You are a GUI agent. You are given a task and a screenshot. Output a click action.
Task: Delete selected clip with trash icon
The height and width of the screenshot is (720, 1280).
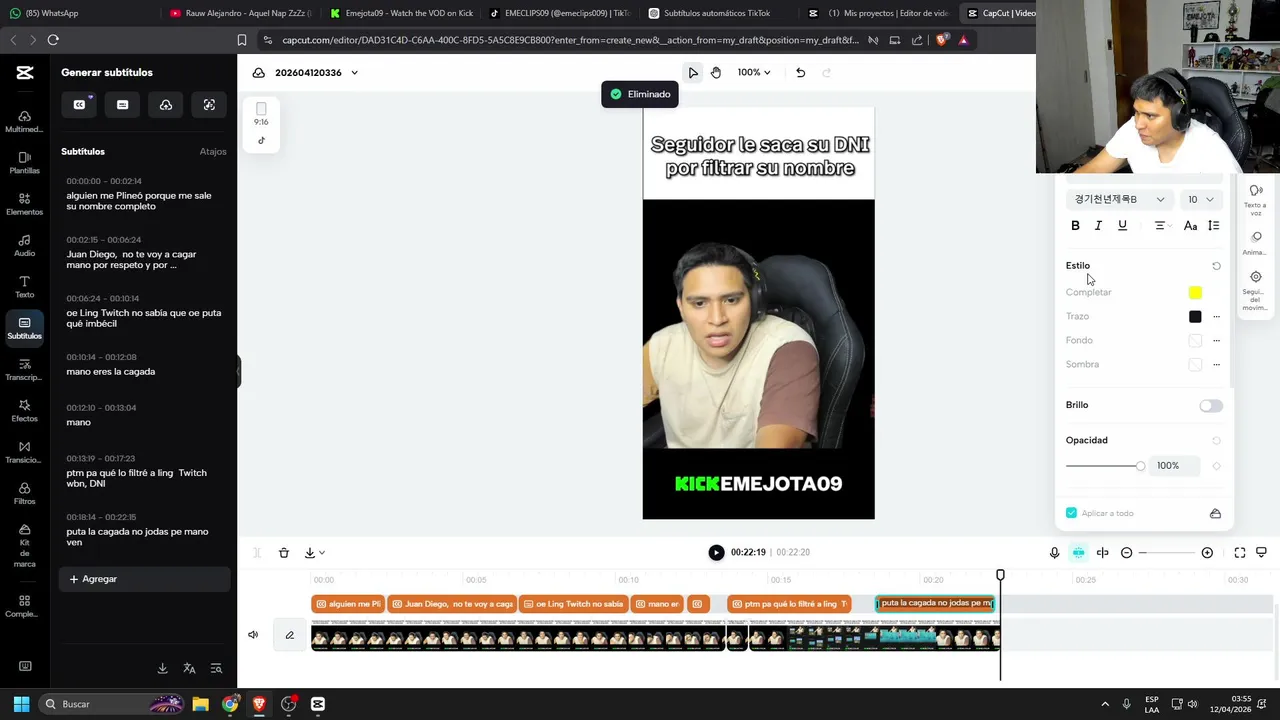click(x=284, y=552)
